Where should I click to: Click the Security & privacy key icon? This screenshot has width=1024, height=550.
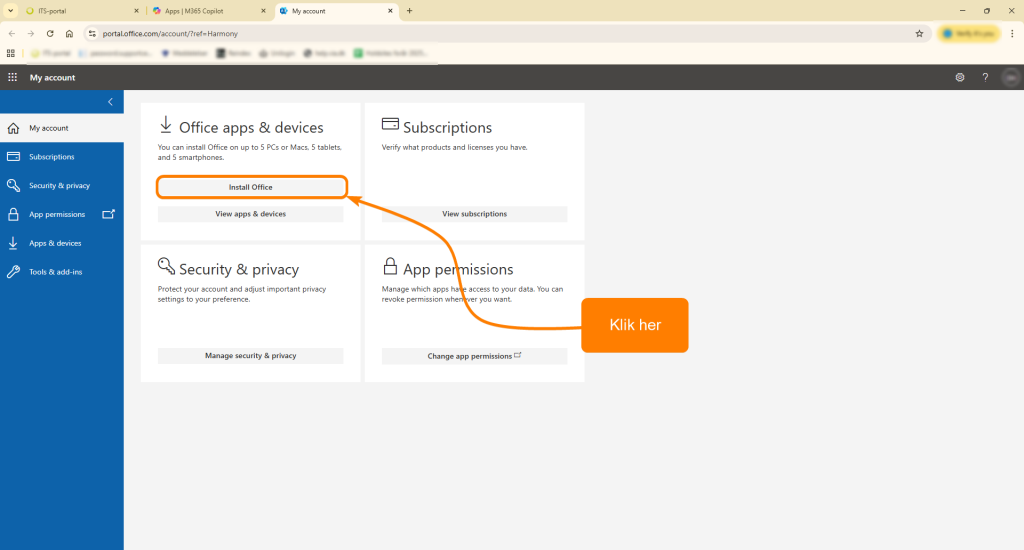click(13, 185)
